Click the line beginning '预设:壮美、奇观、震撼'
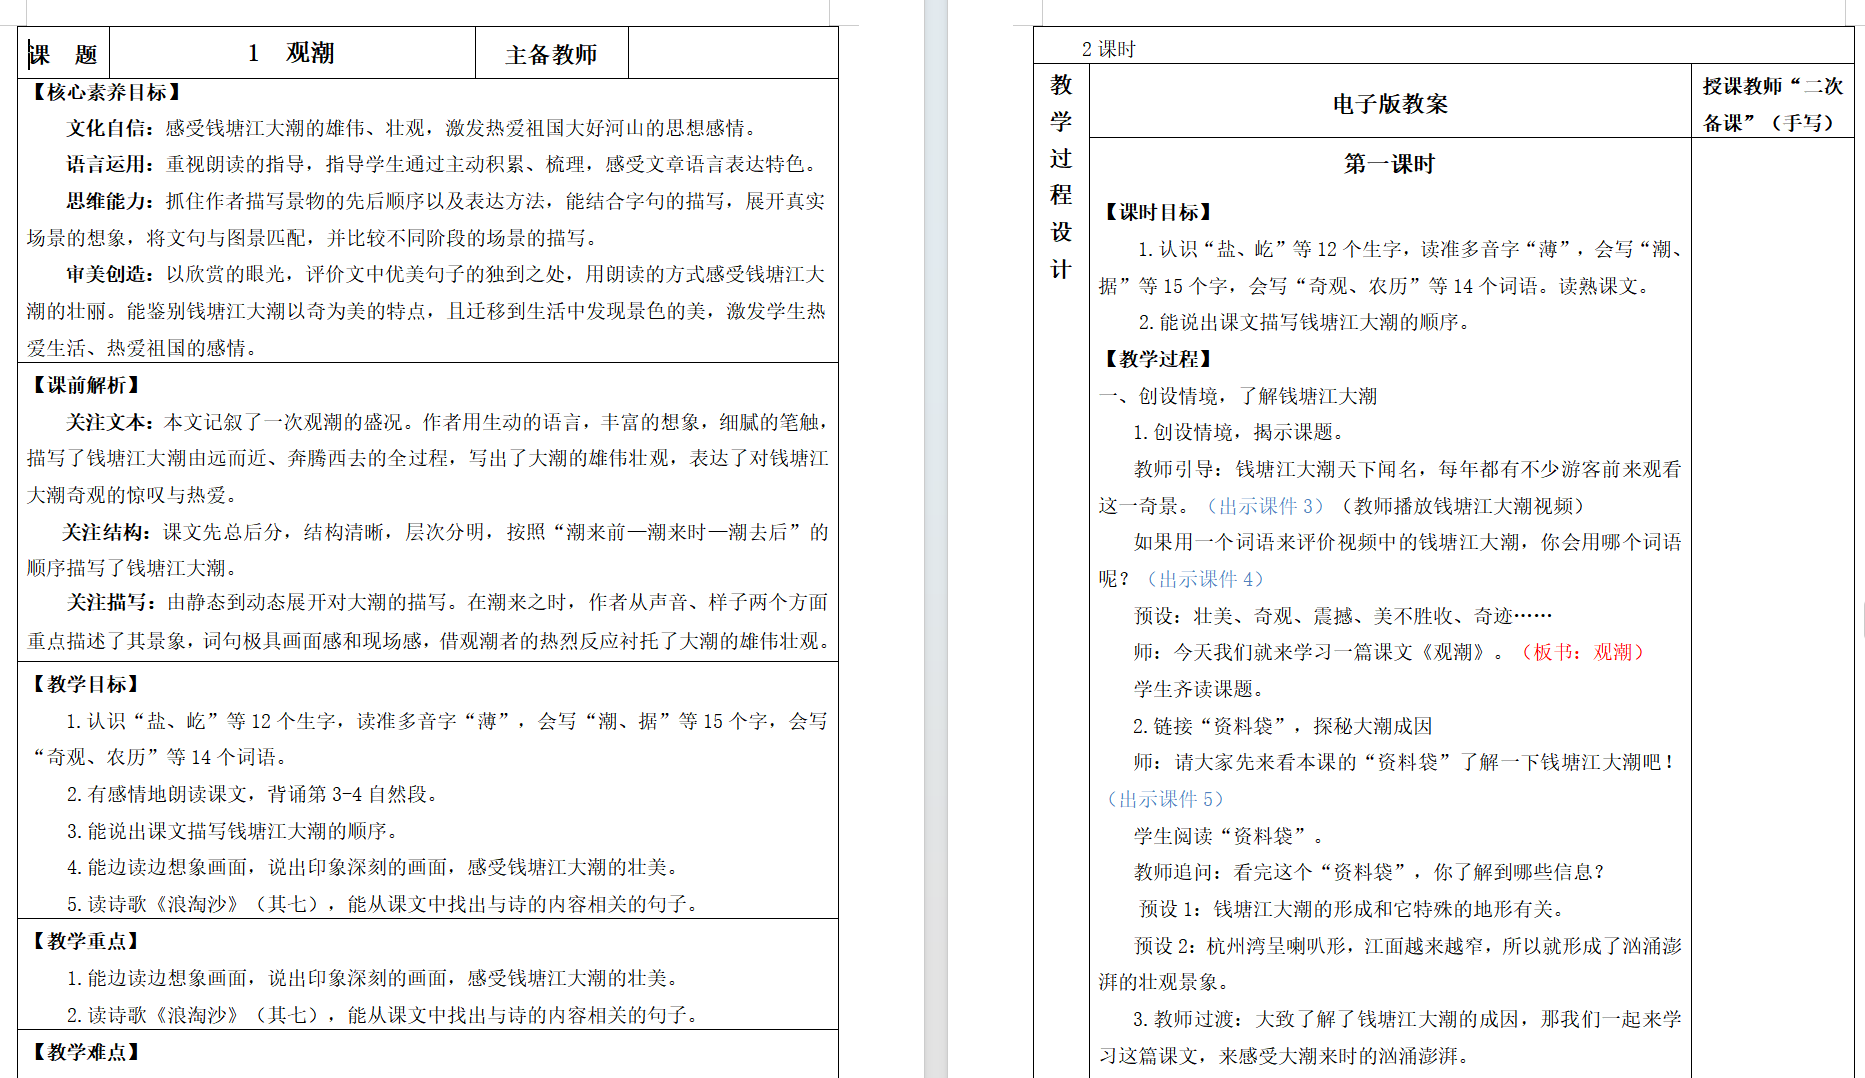 1343,616
